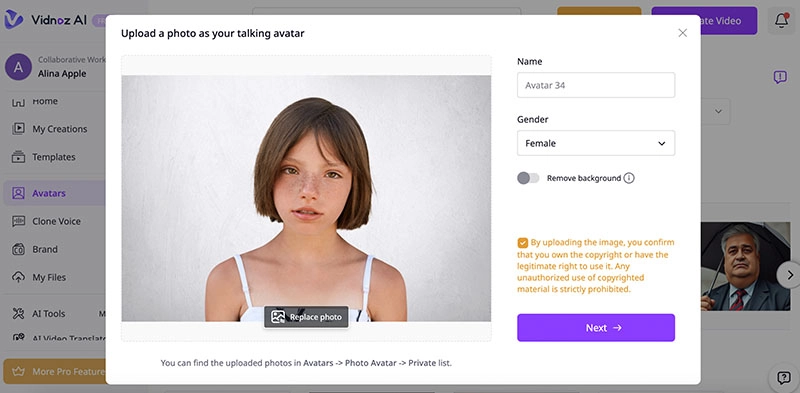800x393 pixels.
Task: Click the next arrow on the avatar carousel
Action: coord(790,275)
